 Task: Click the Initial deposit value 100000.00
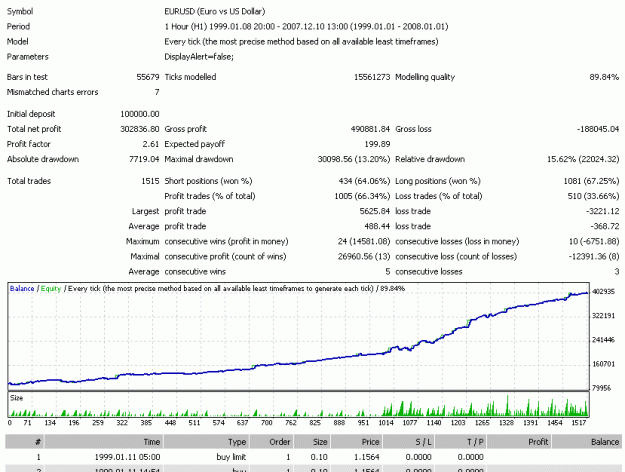(x=140, y=114)
